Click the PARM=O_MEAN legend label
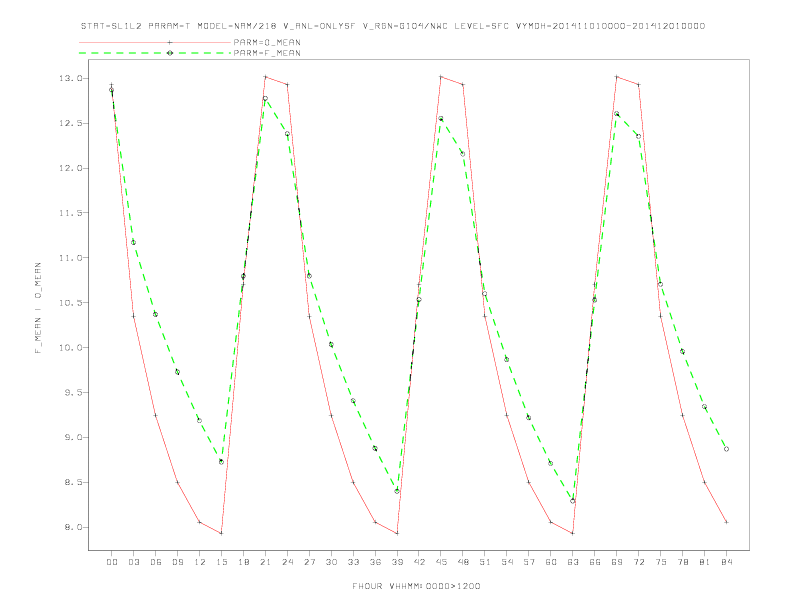The image size is (792, 612). click(267, 42)
